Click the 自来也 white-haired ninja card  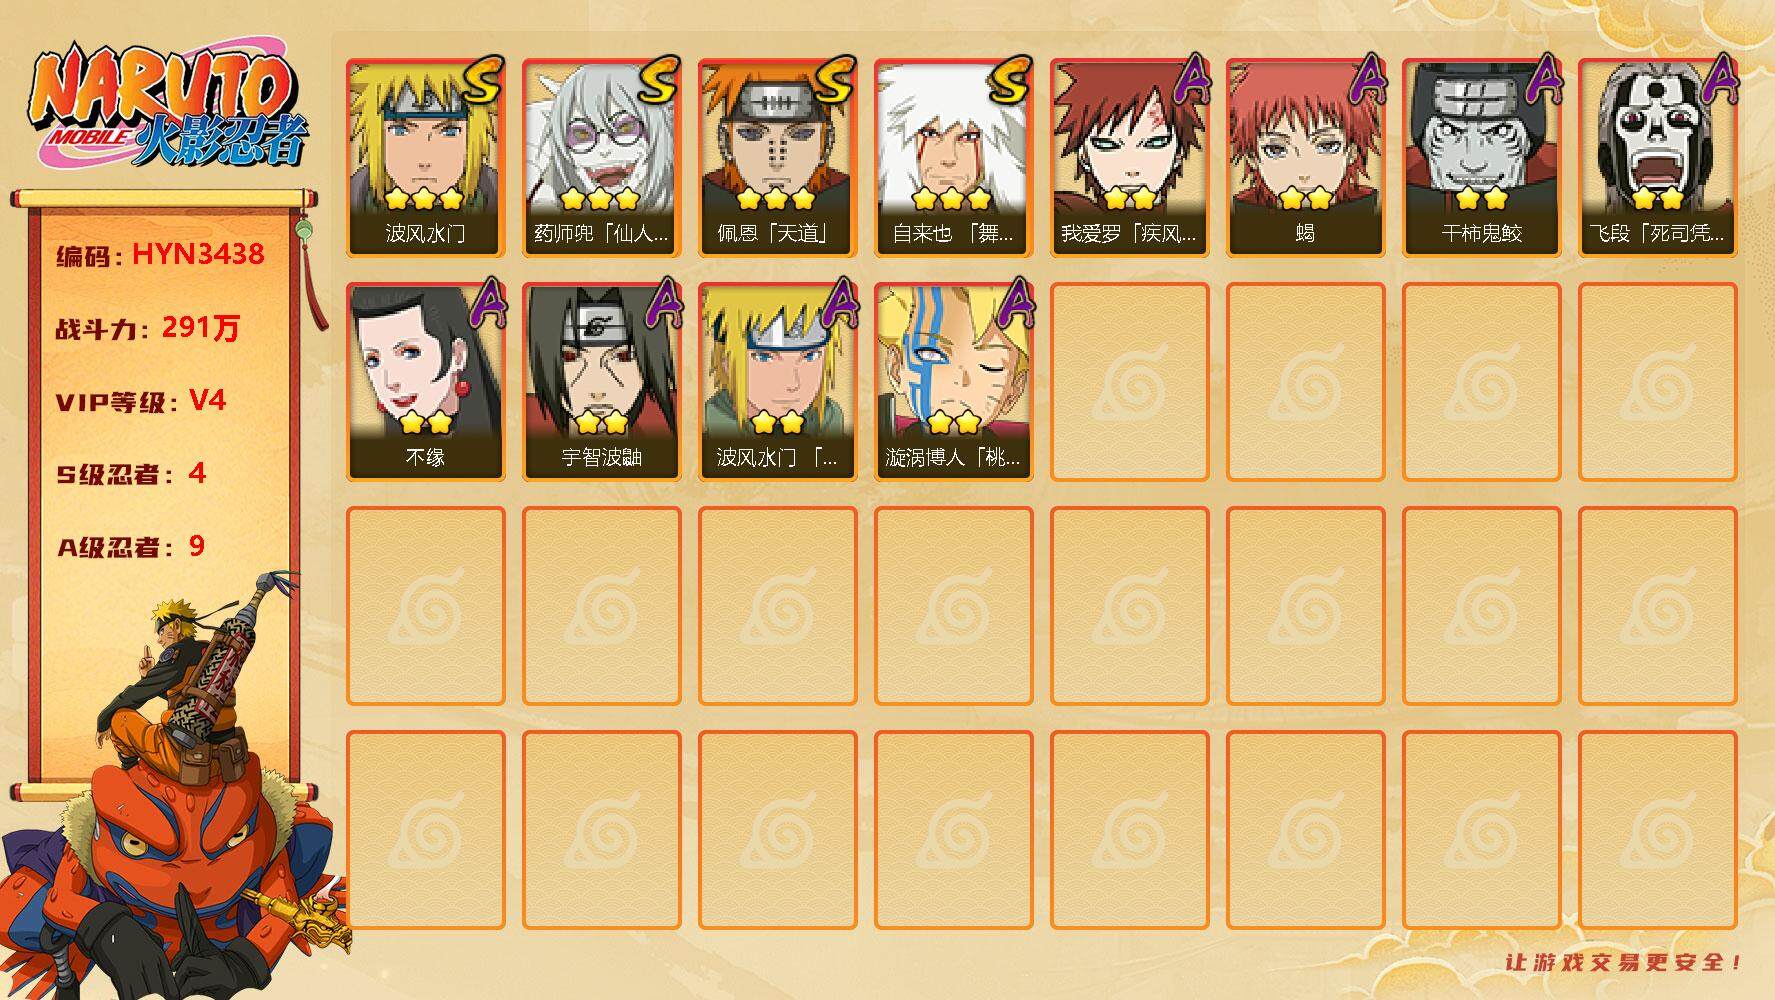(x=953, y=158)
